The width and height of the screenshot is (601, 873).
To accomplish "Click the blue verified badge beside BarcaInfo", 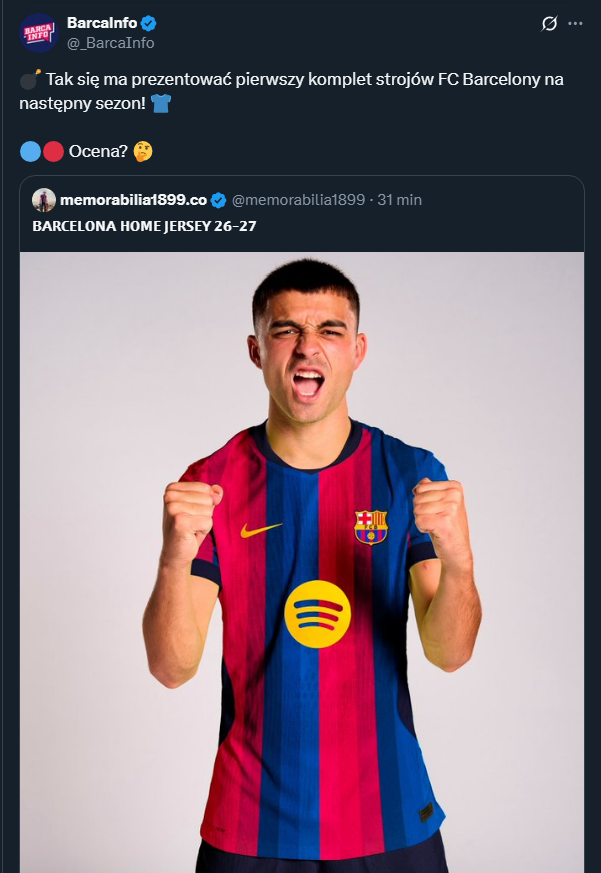I will click(148, 23).
